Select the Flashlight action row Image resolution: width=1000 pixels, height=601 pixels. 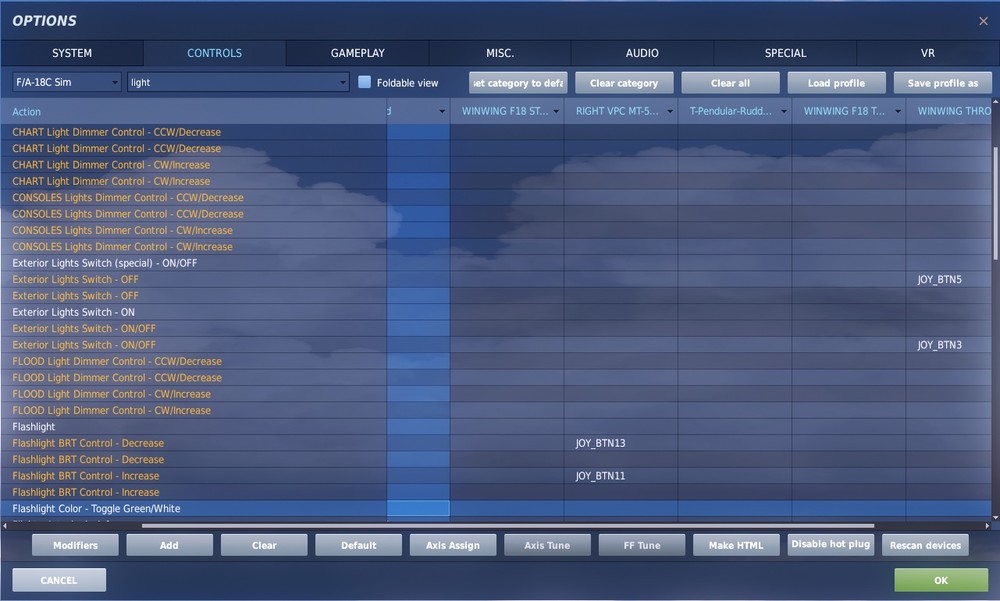[193, 427]
